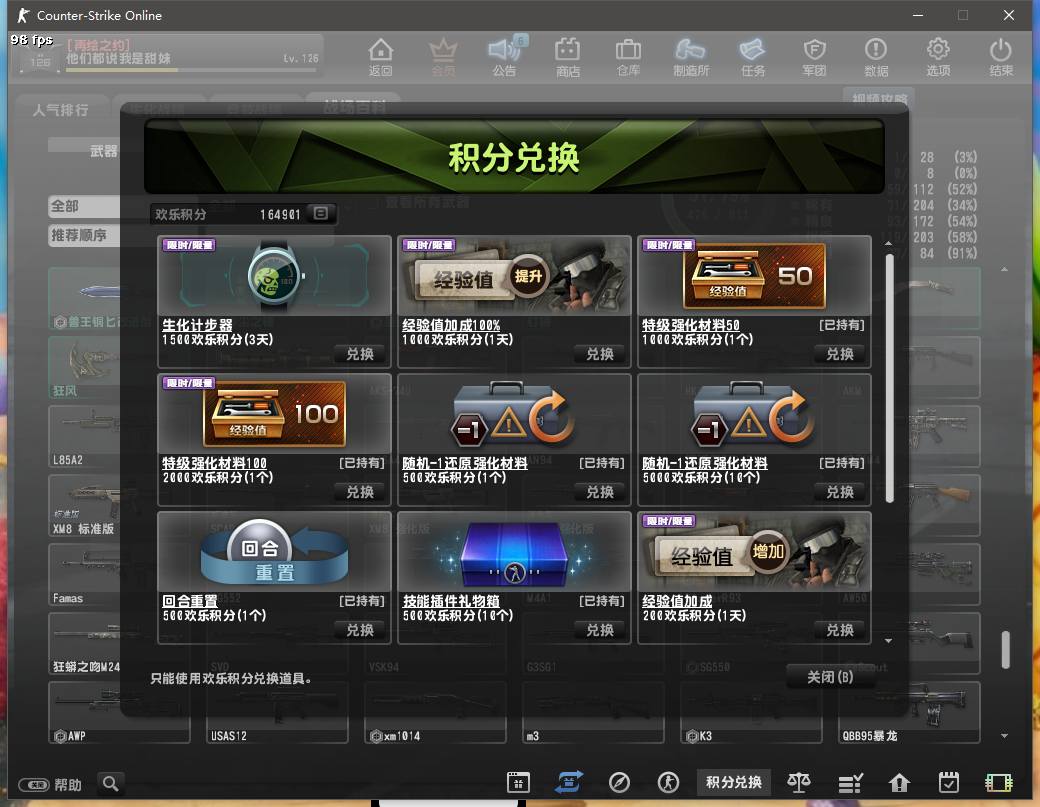
Task: Click the compass icon in bottom toolbar
Action: 619,782
